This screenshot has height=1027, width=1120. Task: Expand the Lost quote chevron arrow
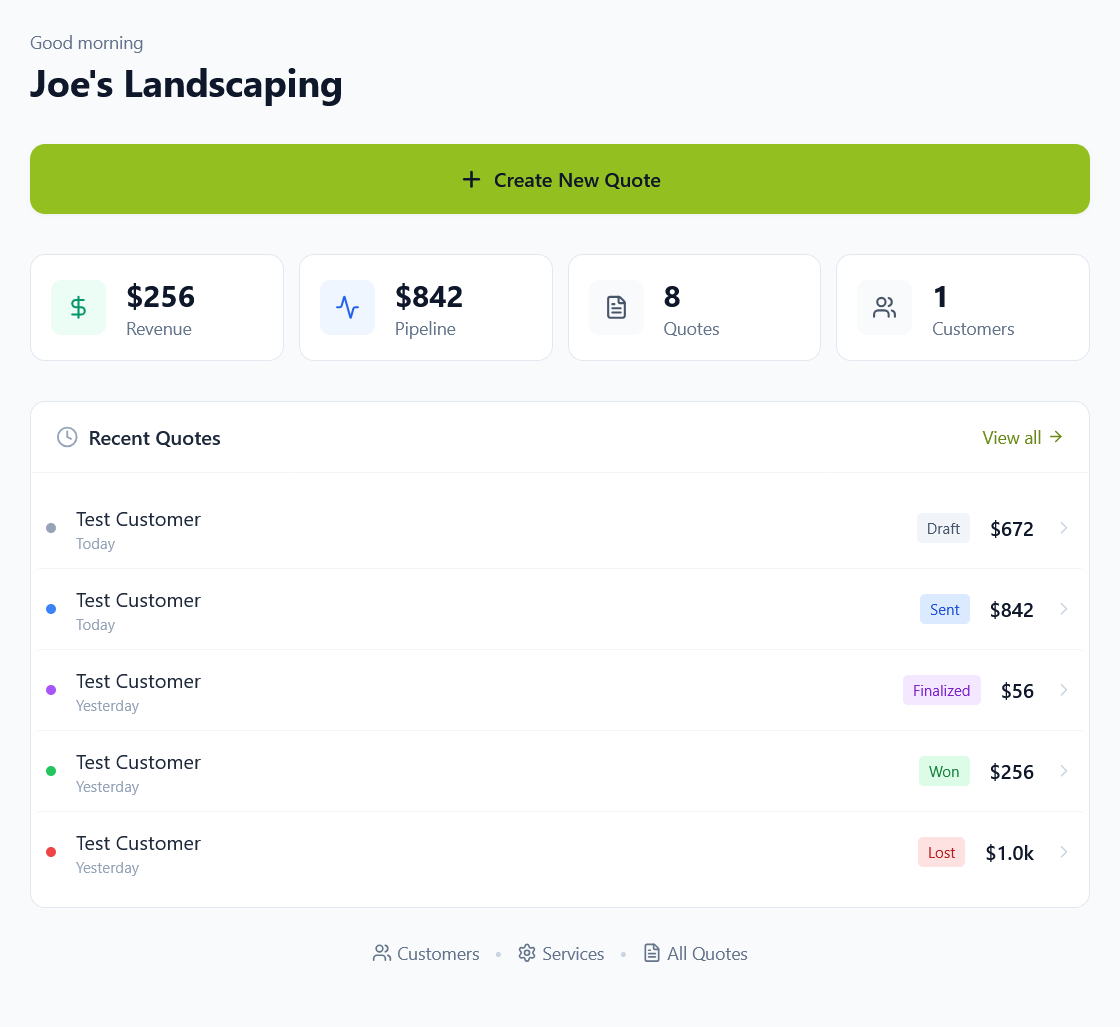(x=1064, y=852)
